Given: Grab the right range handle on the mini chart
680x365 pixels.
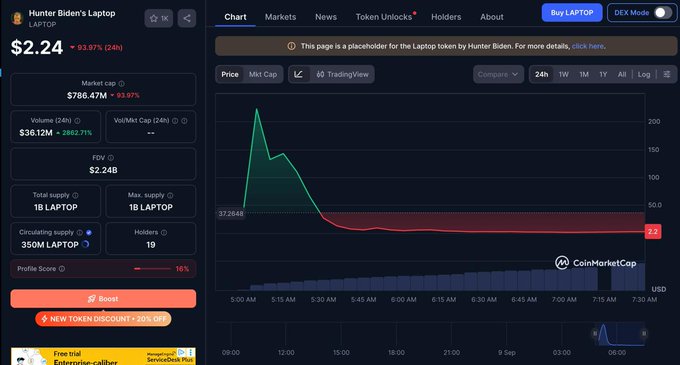Looking at the screenshot, I should coord(644,333).
